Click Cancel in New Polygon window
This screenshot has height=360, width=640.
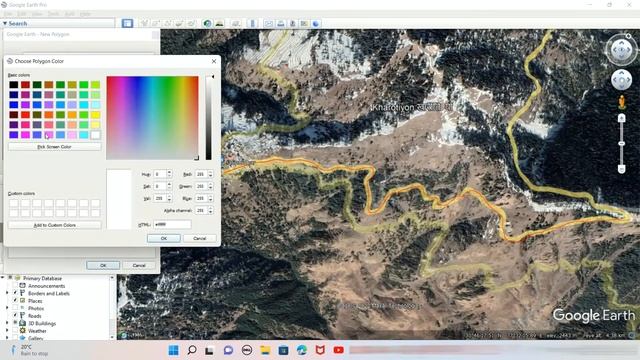click(139, 265)
